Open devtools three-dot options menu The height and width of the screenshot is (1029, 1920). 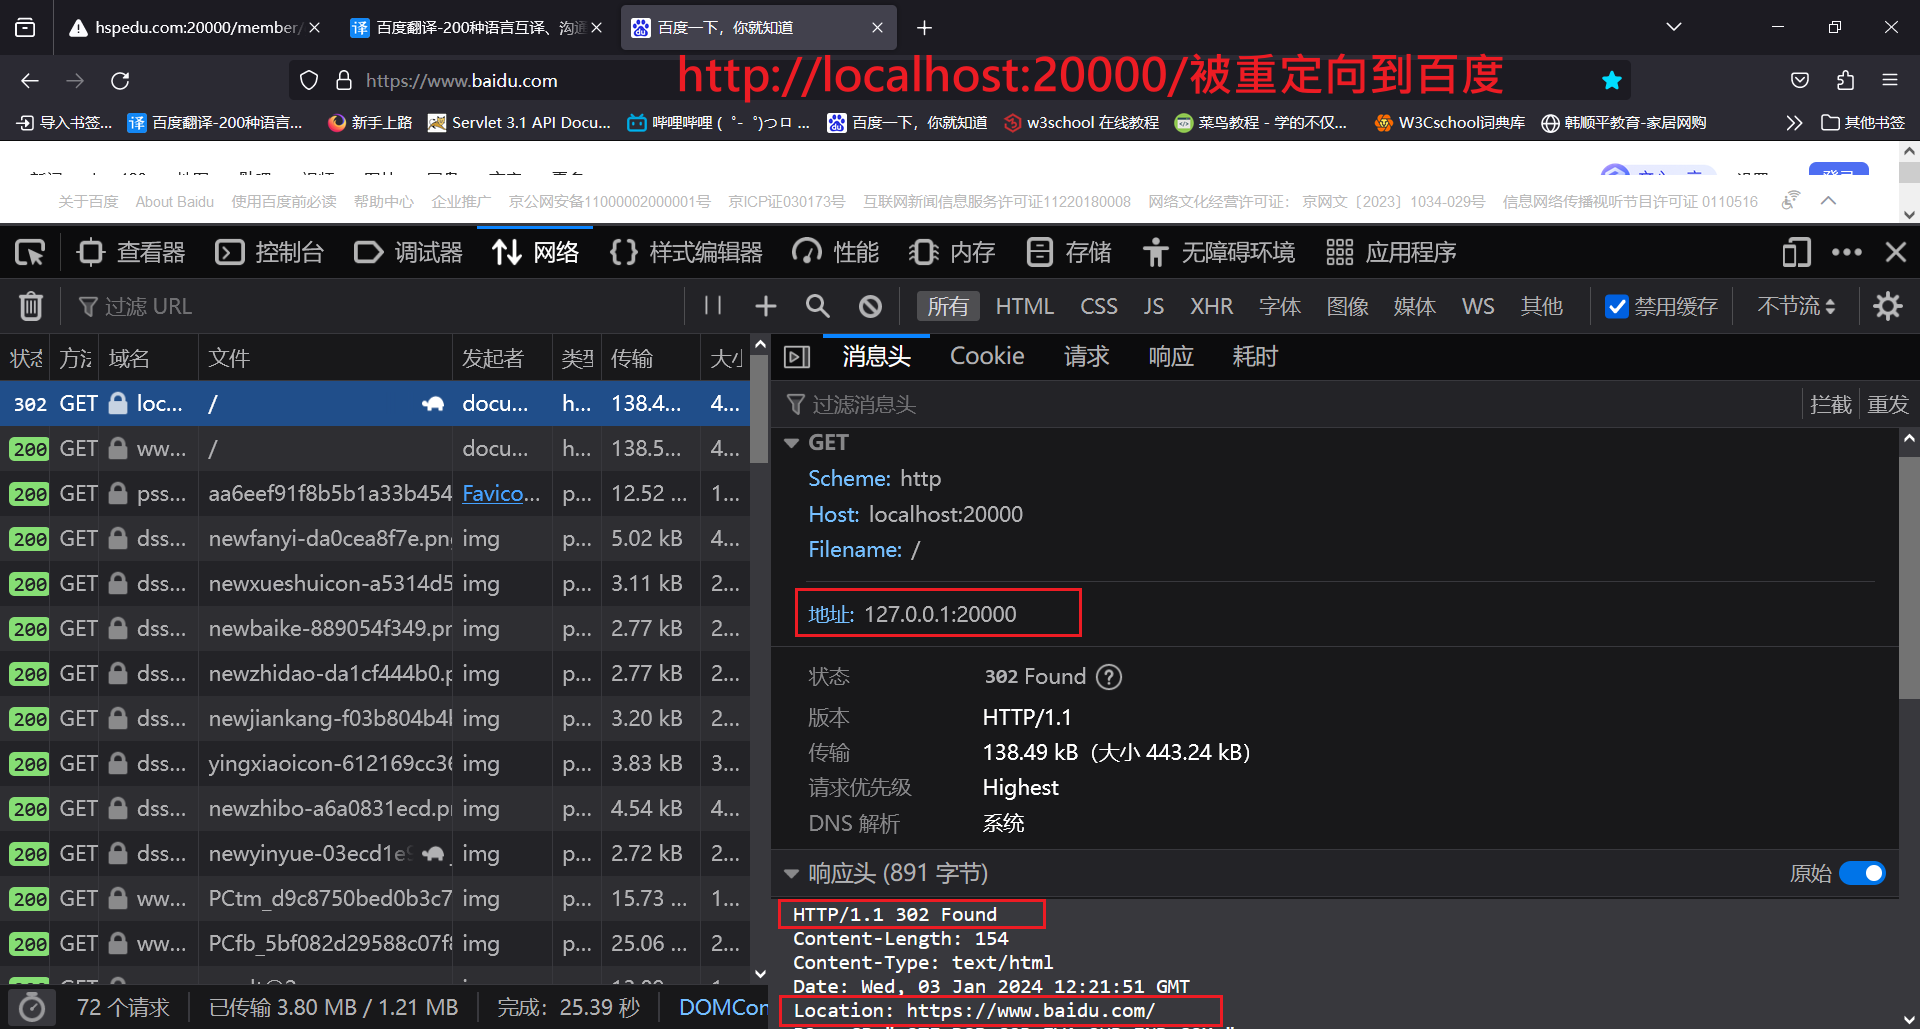click(1846, 252)
